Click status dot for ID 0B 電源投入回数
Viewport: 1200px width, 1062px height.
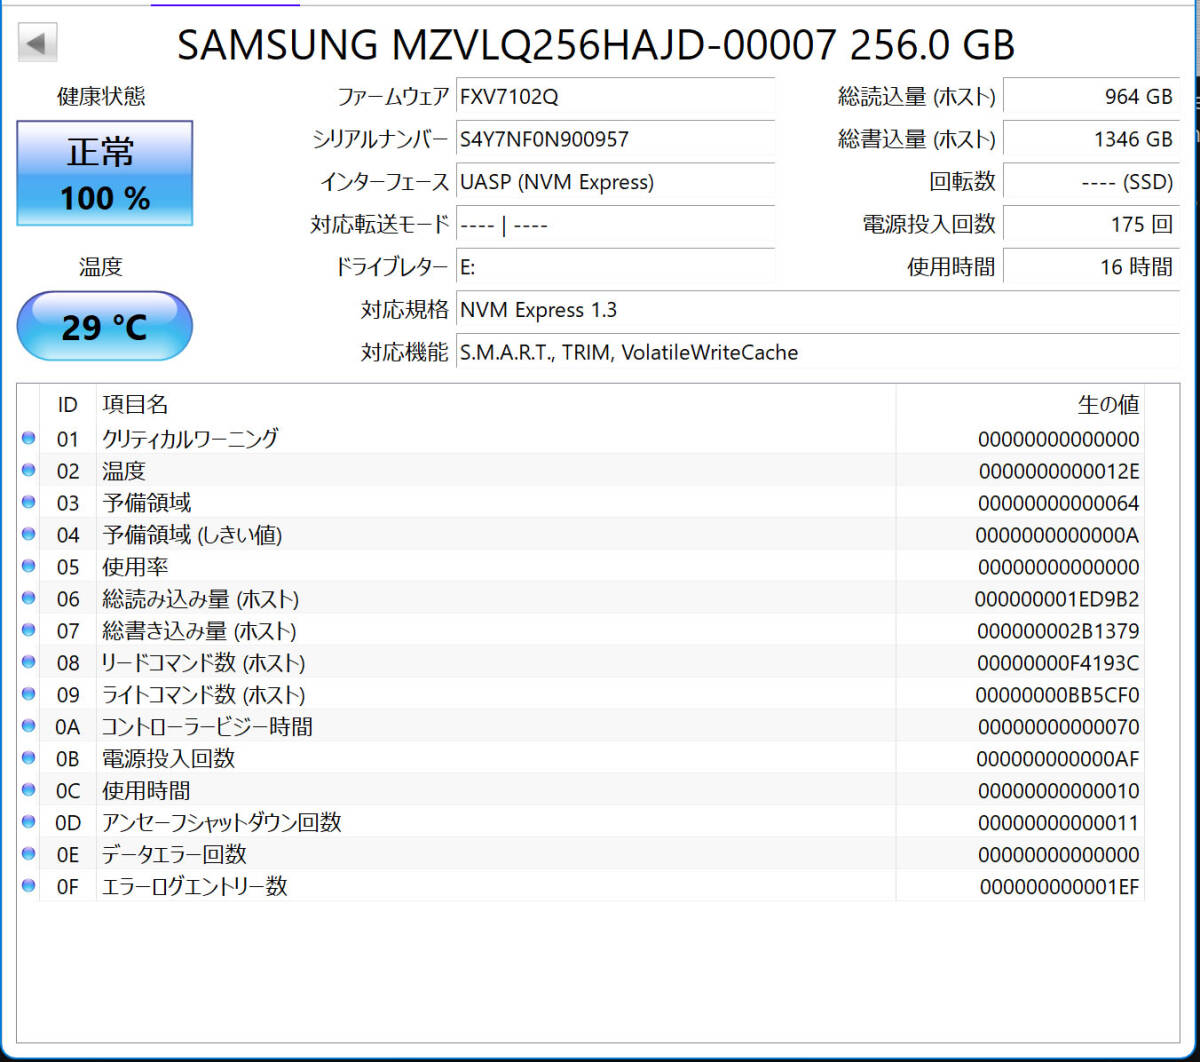pyautogui.click(x=28, y=758)
